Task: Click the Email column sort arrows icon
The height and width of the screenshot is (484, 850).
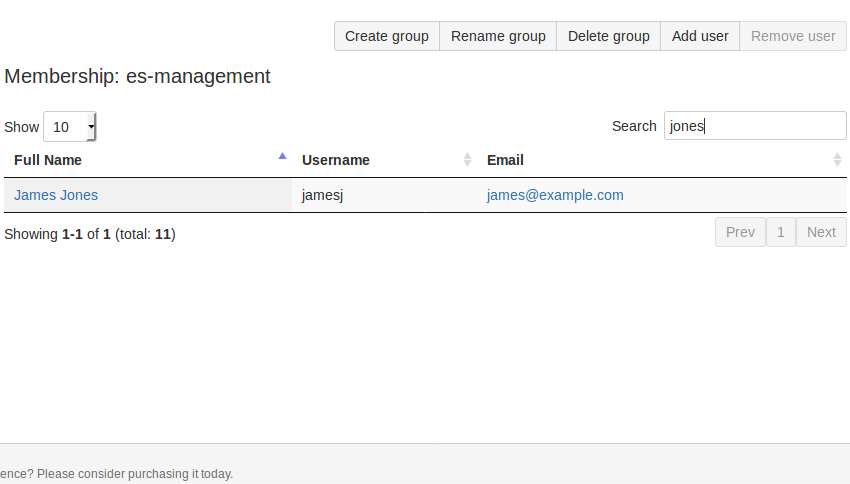Action: [x=837, y=160]
